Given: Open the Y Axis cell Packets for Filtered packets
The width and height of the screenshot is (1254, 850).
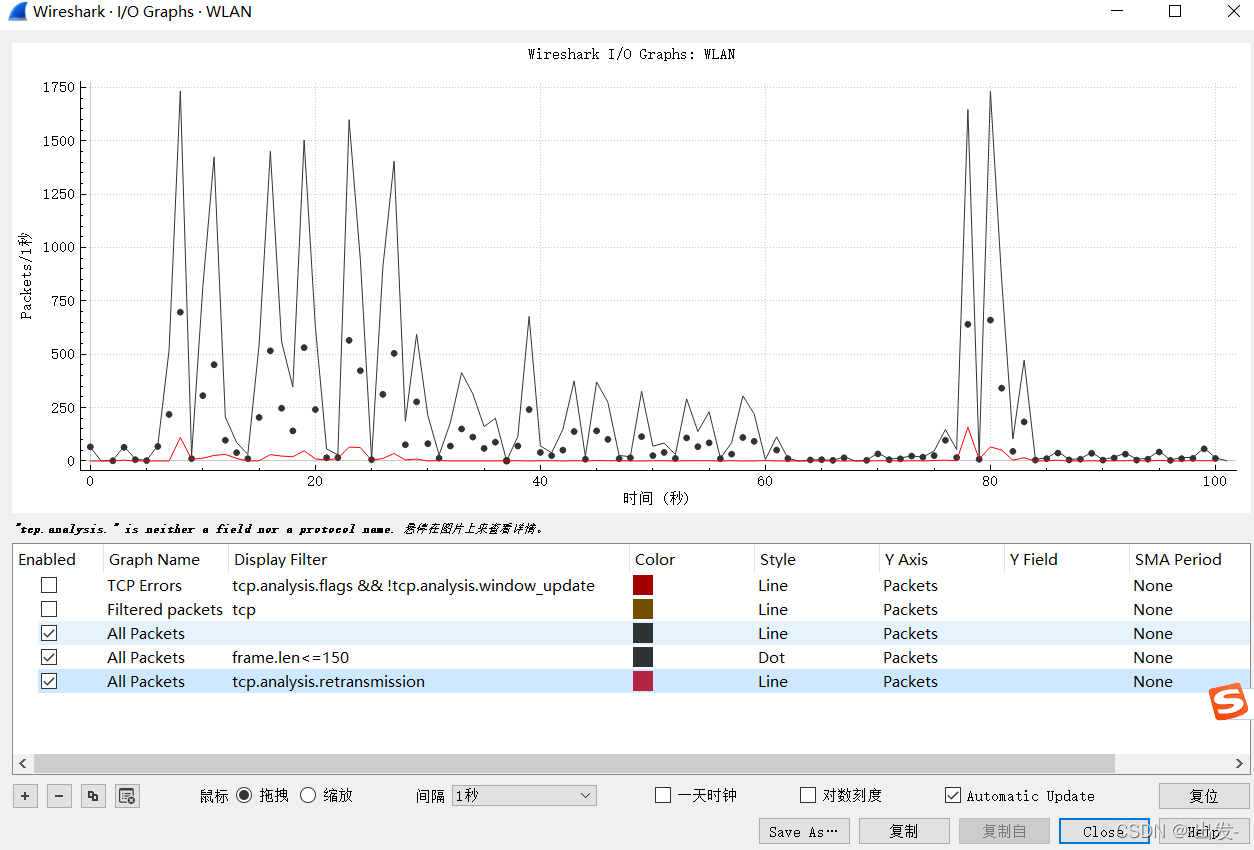Looking at the screenshot, I should [x=941, y=609].
